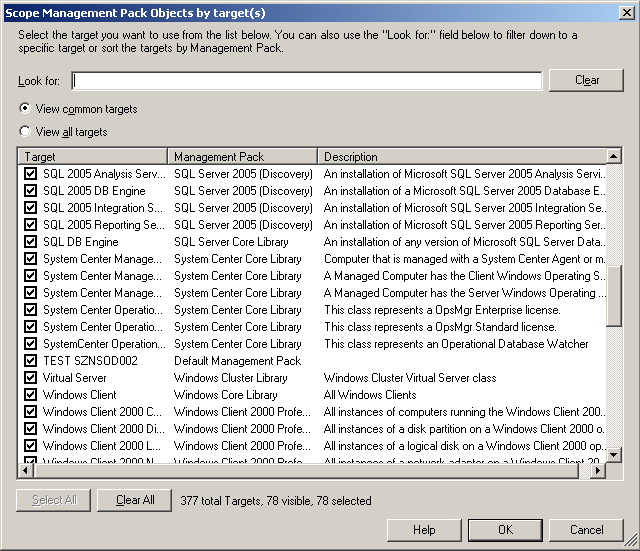Uncheck the SQL 2005 Analysis Serv... checkbox
The width and height of the screenshot is (640, 551).
click(30, 174)
